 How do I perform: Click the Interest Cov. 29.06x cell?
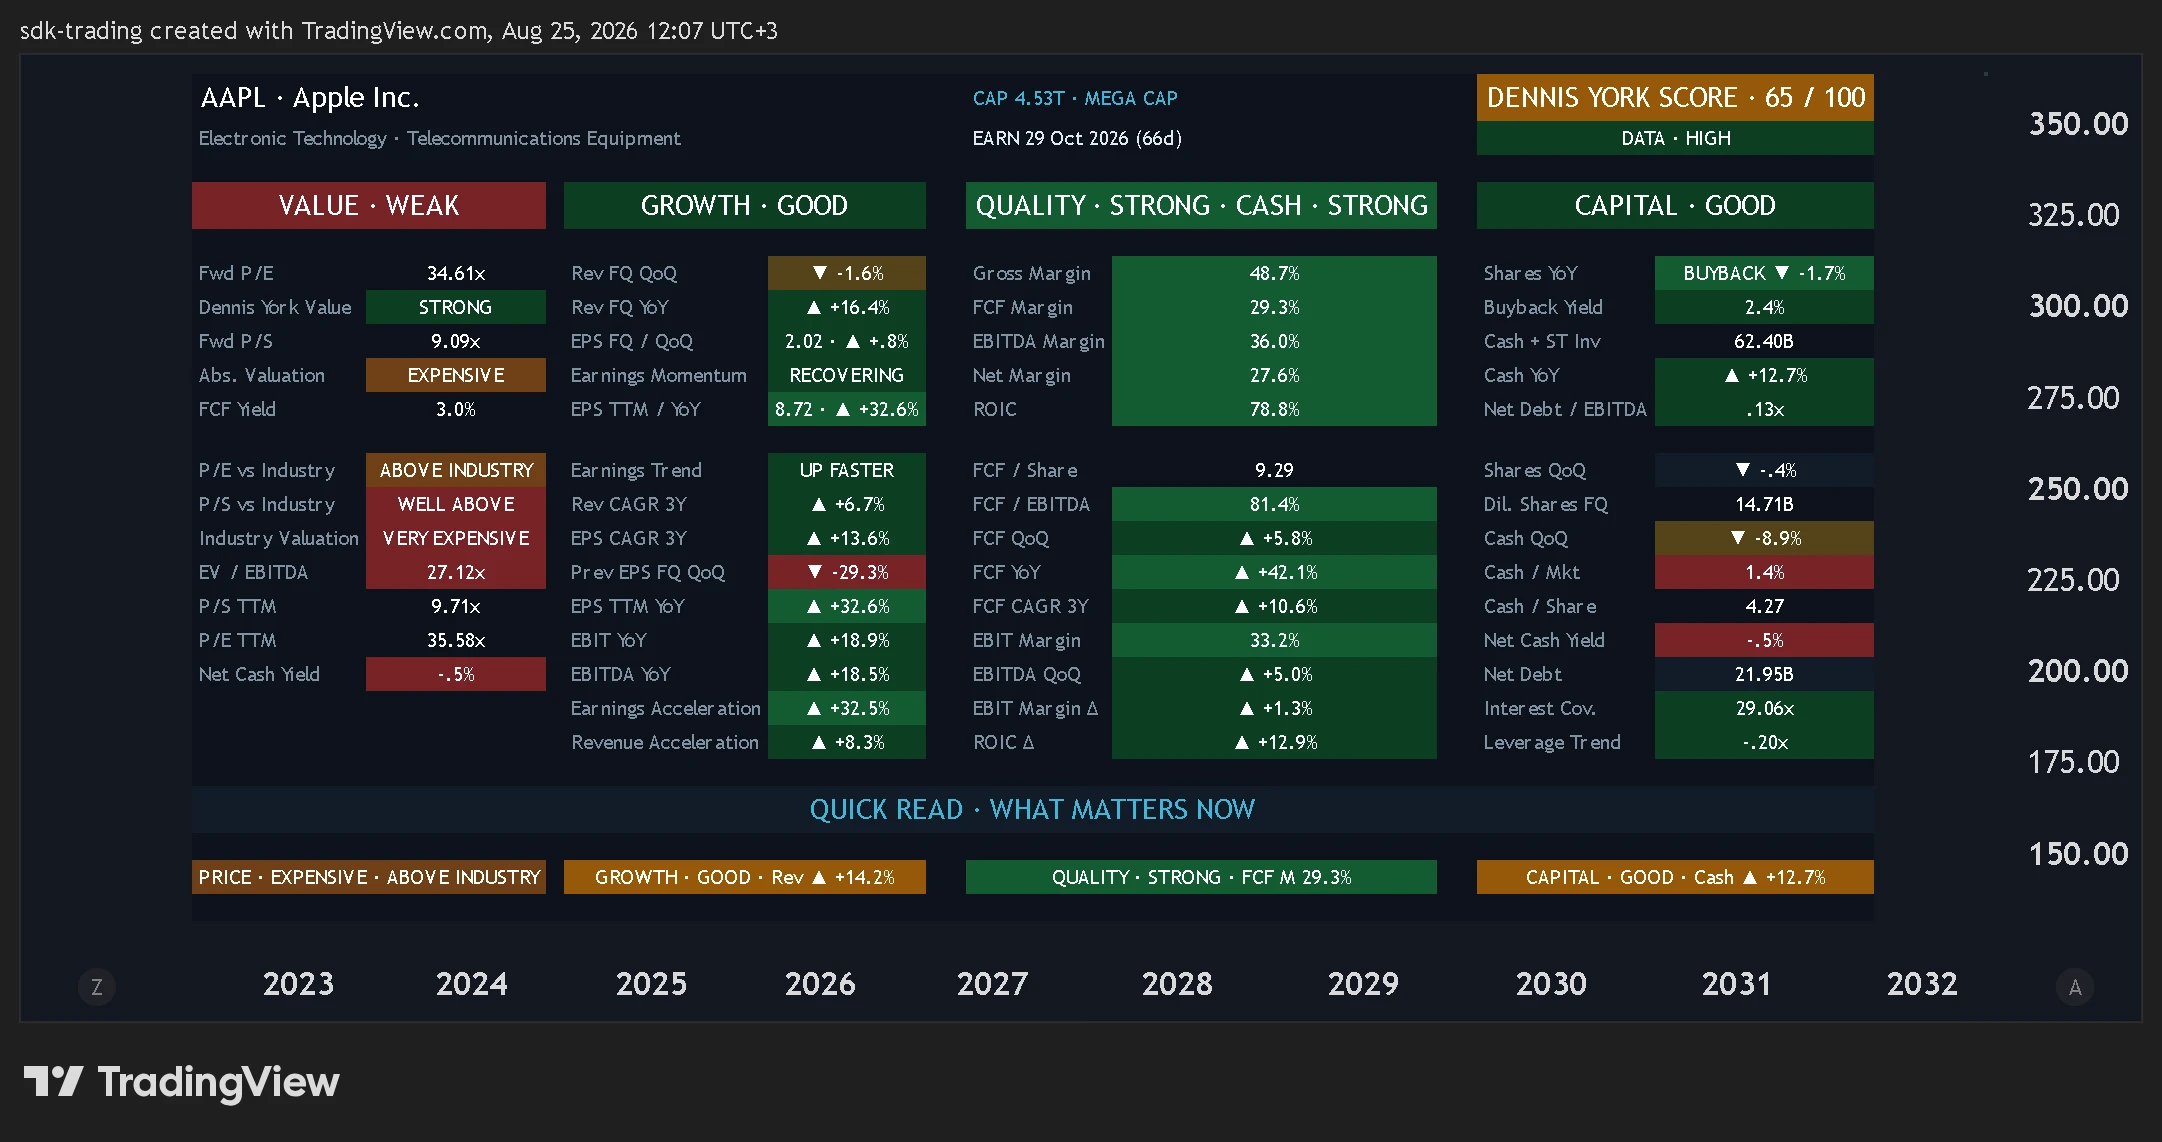tap(1764, 708)
